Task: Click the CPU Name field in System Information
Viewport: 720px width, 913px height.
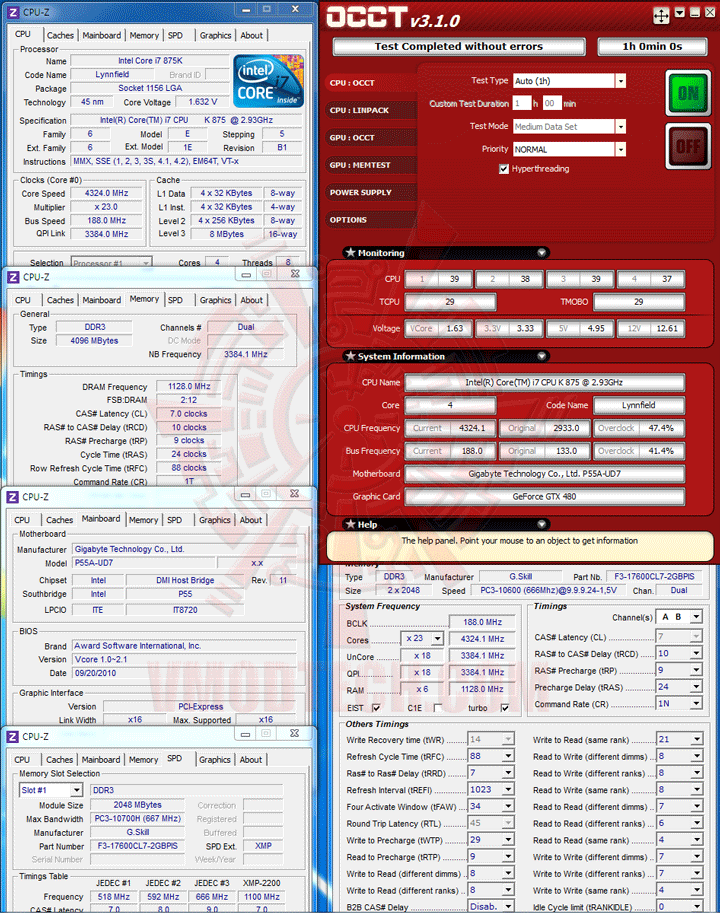Action: (544, 383)
